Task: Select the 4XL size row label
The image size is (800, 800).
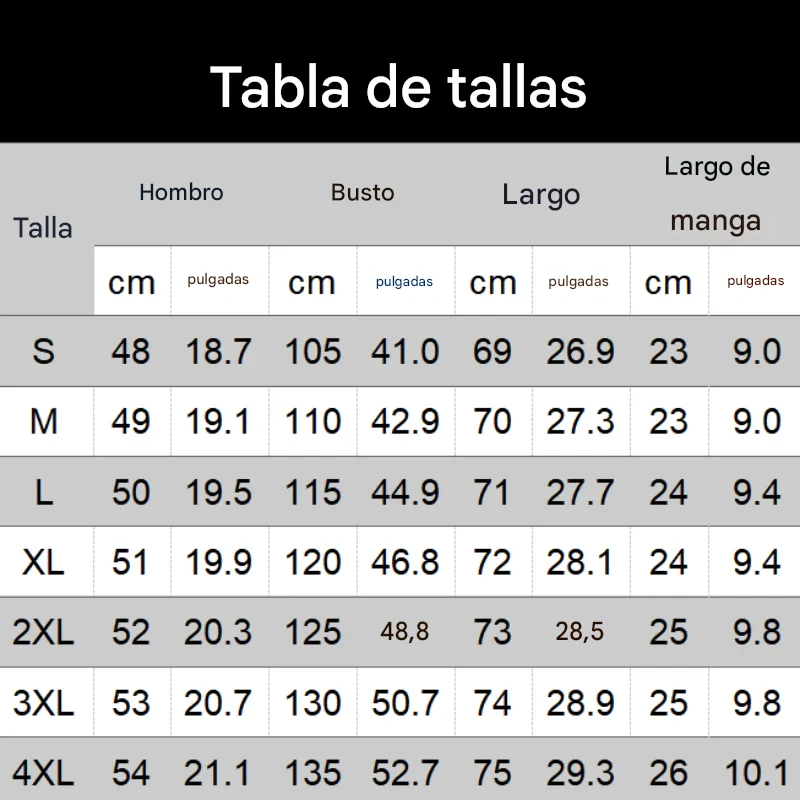Action: pos(43,773)
